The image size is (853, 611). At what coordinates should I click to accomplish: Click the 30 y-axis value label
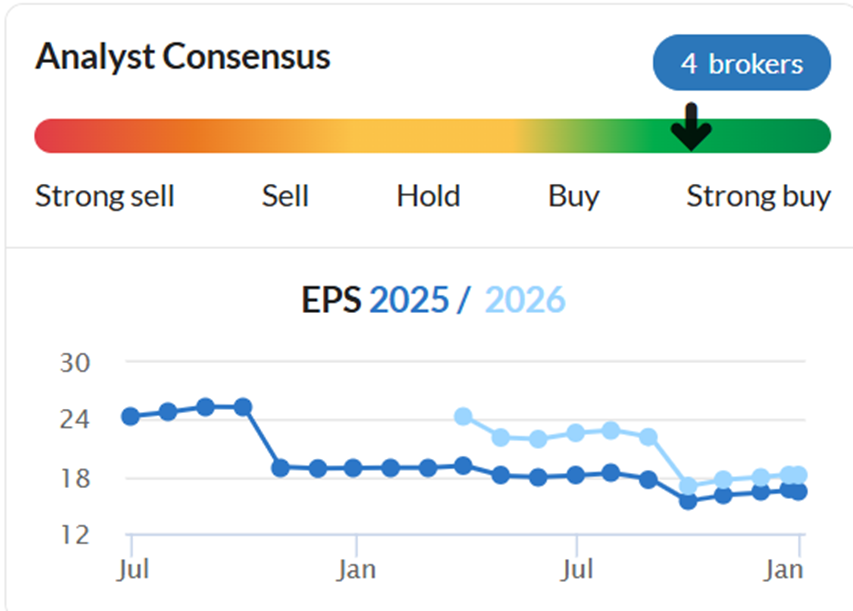click(75, 363)
